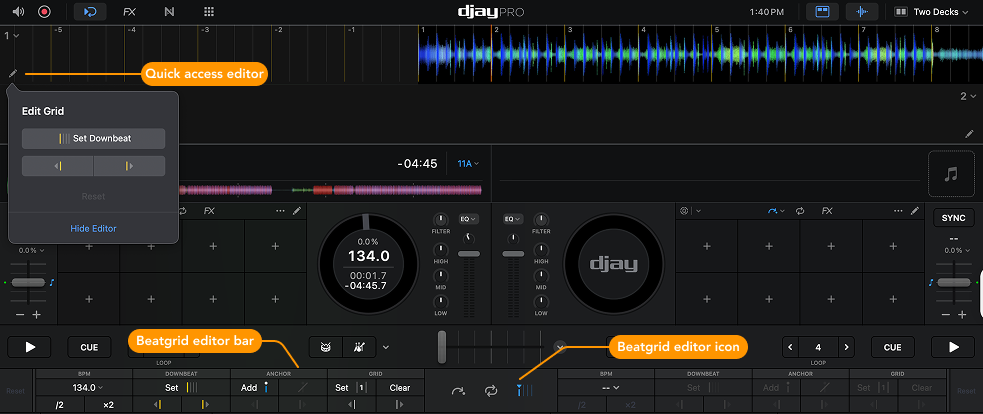Halve BPM with the /2 button
The width and height of the screenshot is (983, 414).
[x=60, y=405]
